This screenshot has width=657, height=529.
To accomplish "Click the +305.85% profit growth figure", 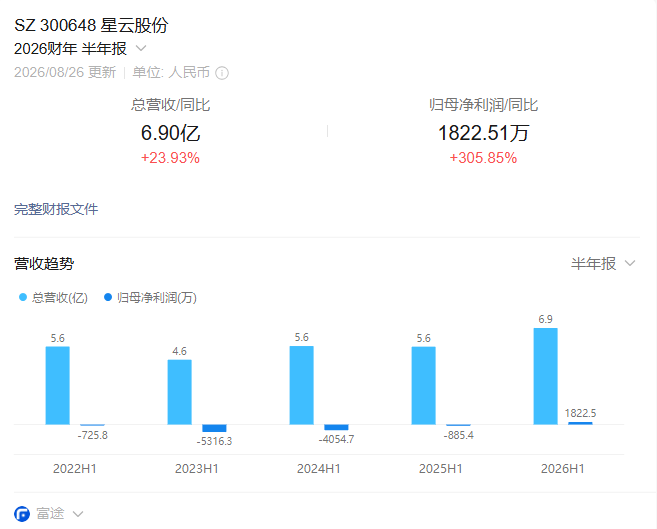I will tap(483, 158).
